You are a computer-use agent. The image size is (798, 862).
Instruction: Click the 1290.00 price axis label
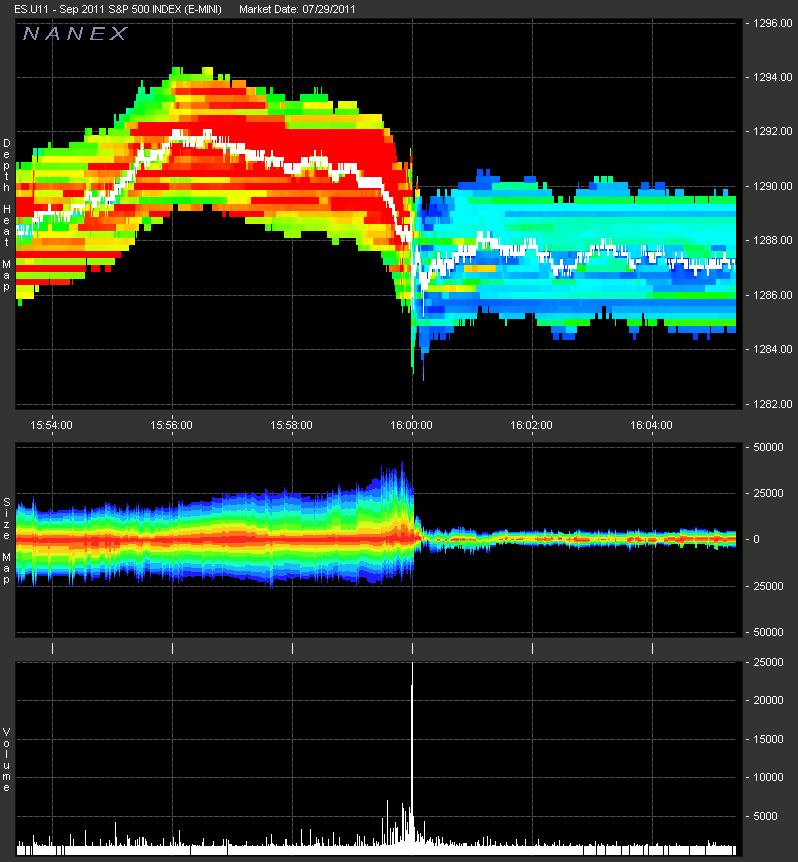pos(773,186)
